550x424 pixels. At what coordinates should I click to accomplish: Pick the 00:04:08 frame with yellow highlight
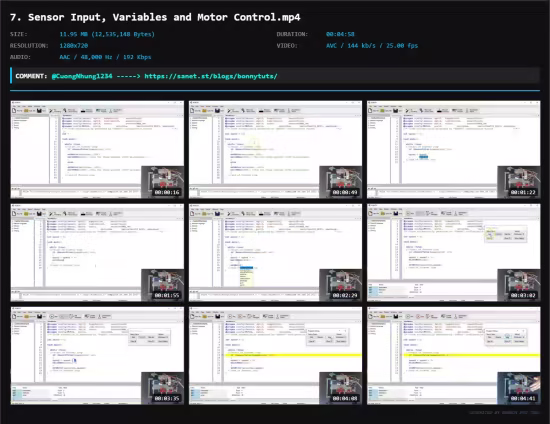(x=275, y=356)
